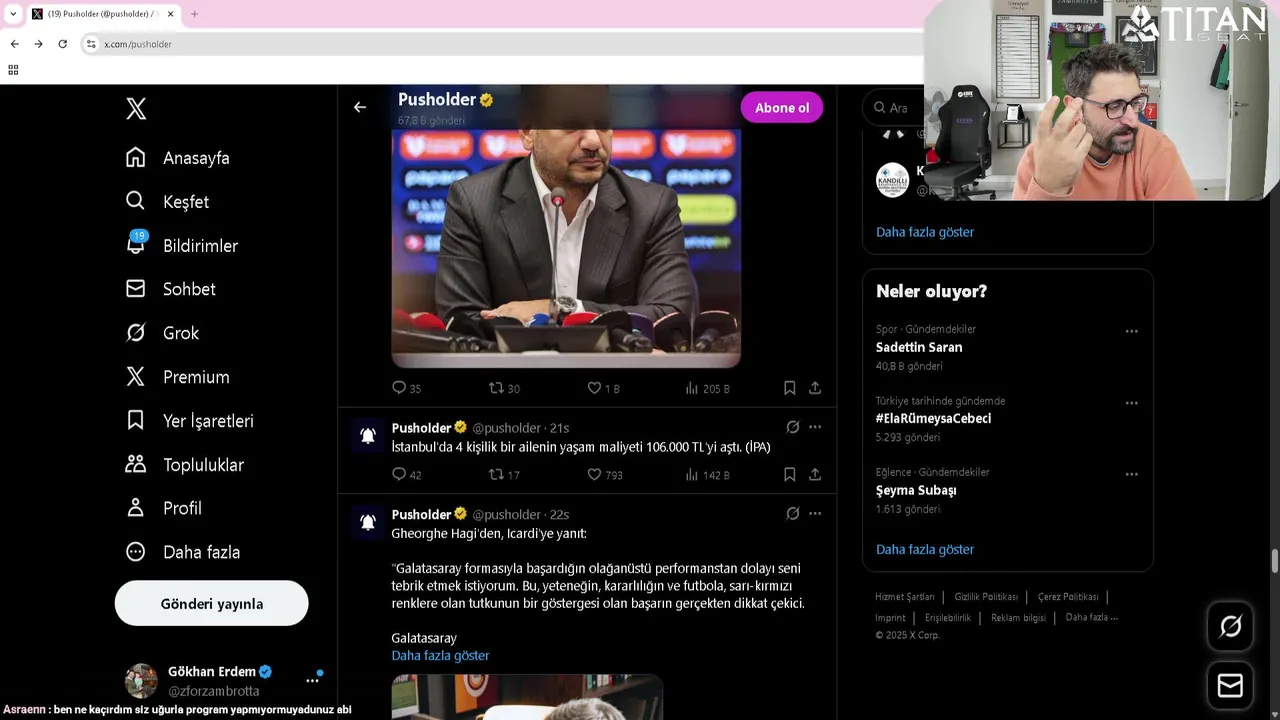
Task: Open more options on Gheorghe Hagi post
Action: click(815, 514)
